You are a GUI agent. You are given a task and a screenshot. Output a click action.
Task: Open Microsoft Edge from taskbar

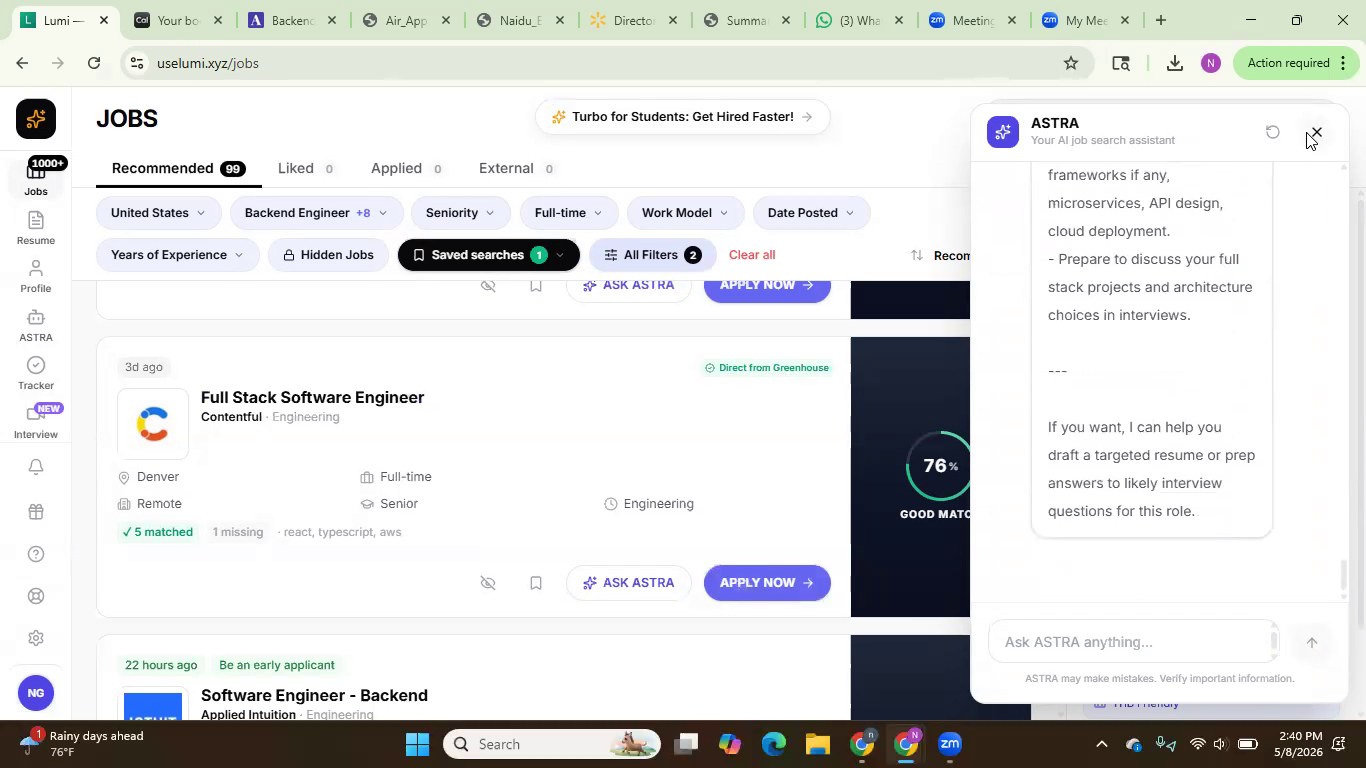pos(774,744)
